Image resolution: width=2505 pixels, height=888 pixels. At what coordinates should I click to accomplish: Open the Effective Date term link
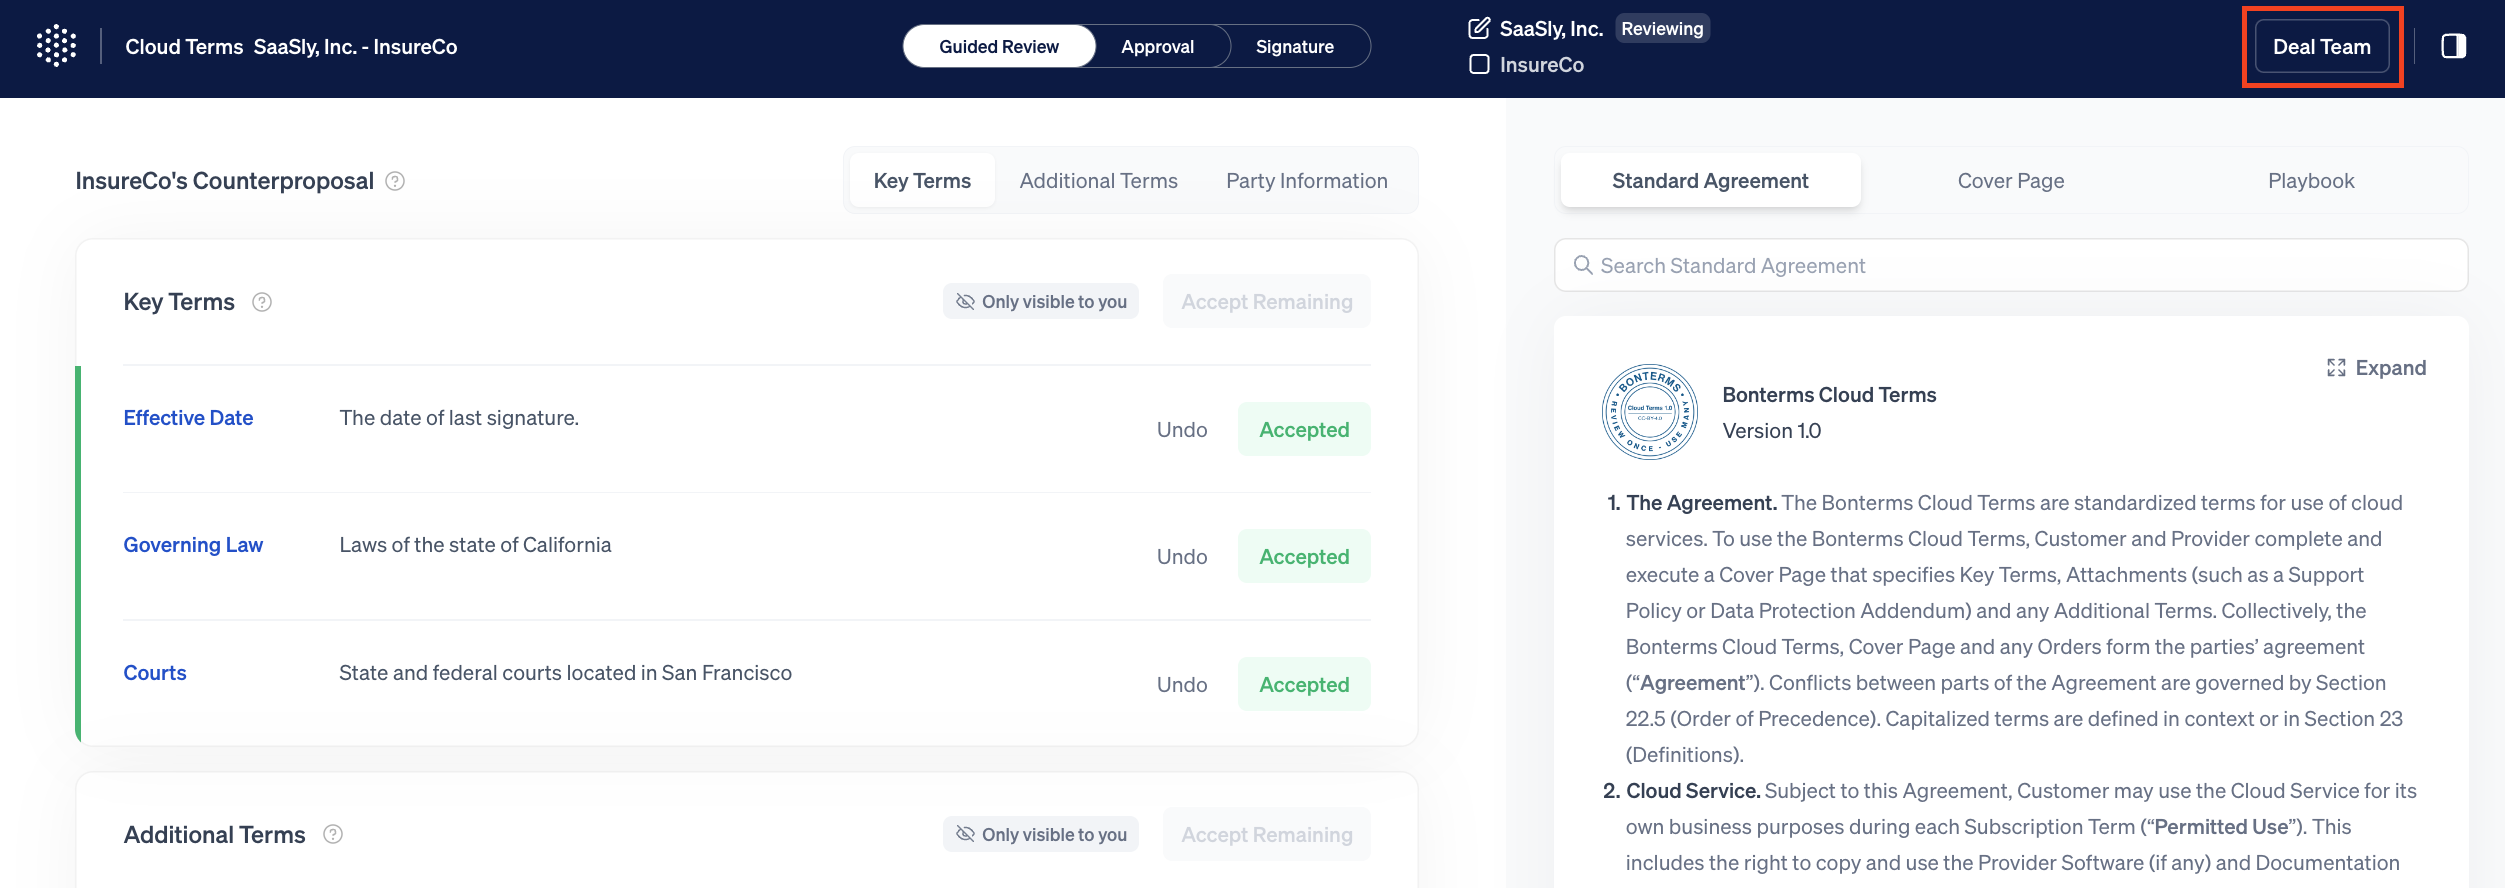point(188,418)
